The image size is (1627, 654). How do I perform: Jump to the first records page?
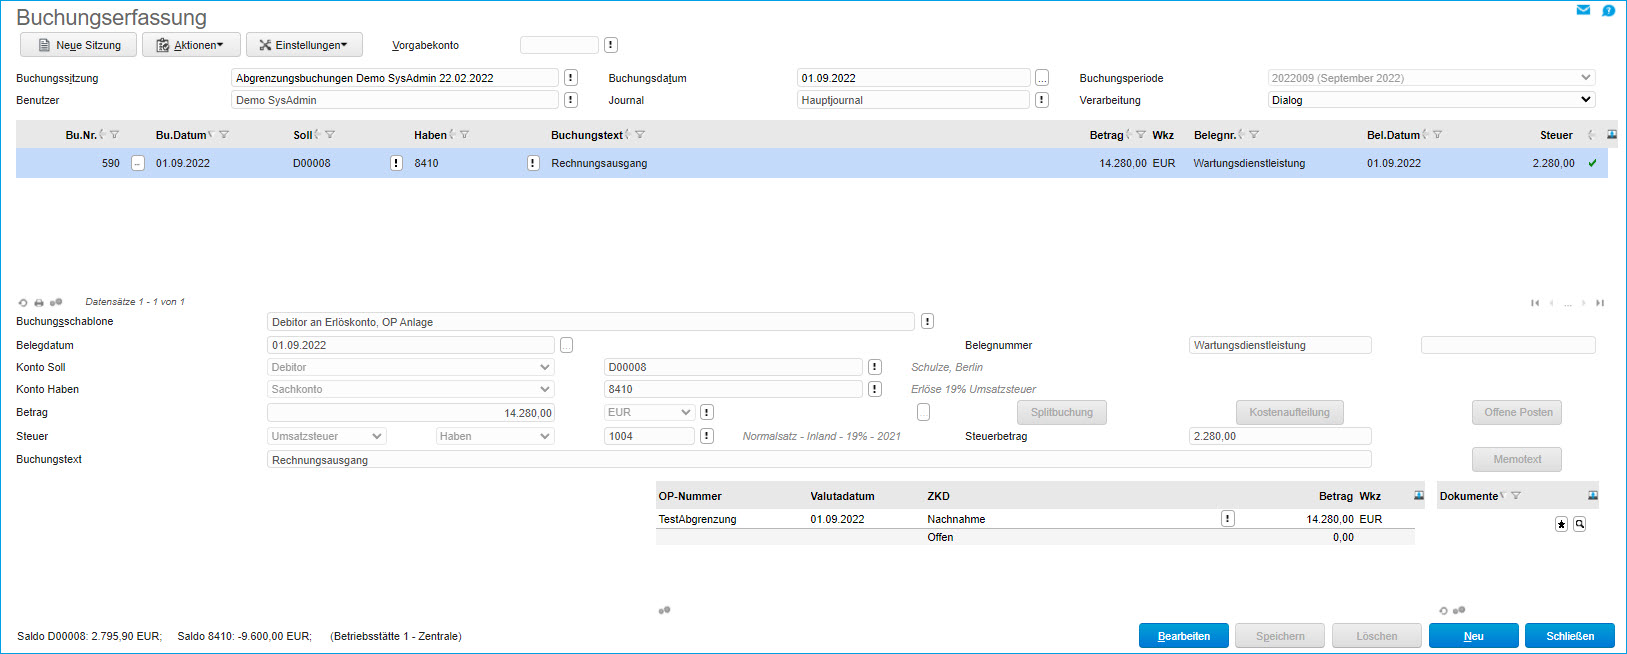pyautogui.click(x=1535, y=303)
